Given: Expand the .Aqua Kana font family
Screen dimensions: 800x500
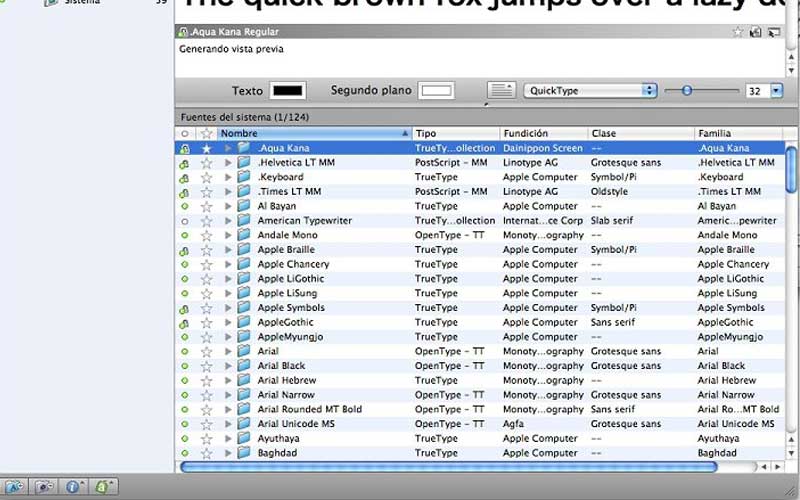Looking at the screenshot, I should (x=228, y=148).
